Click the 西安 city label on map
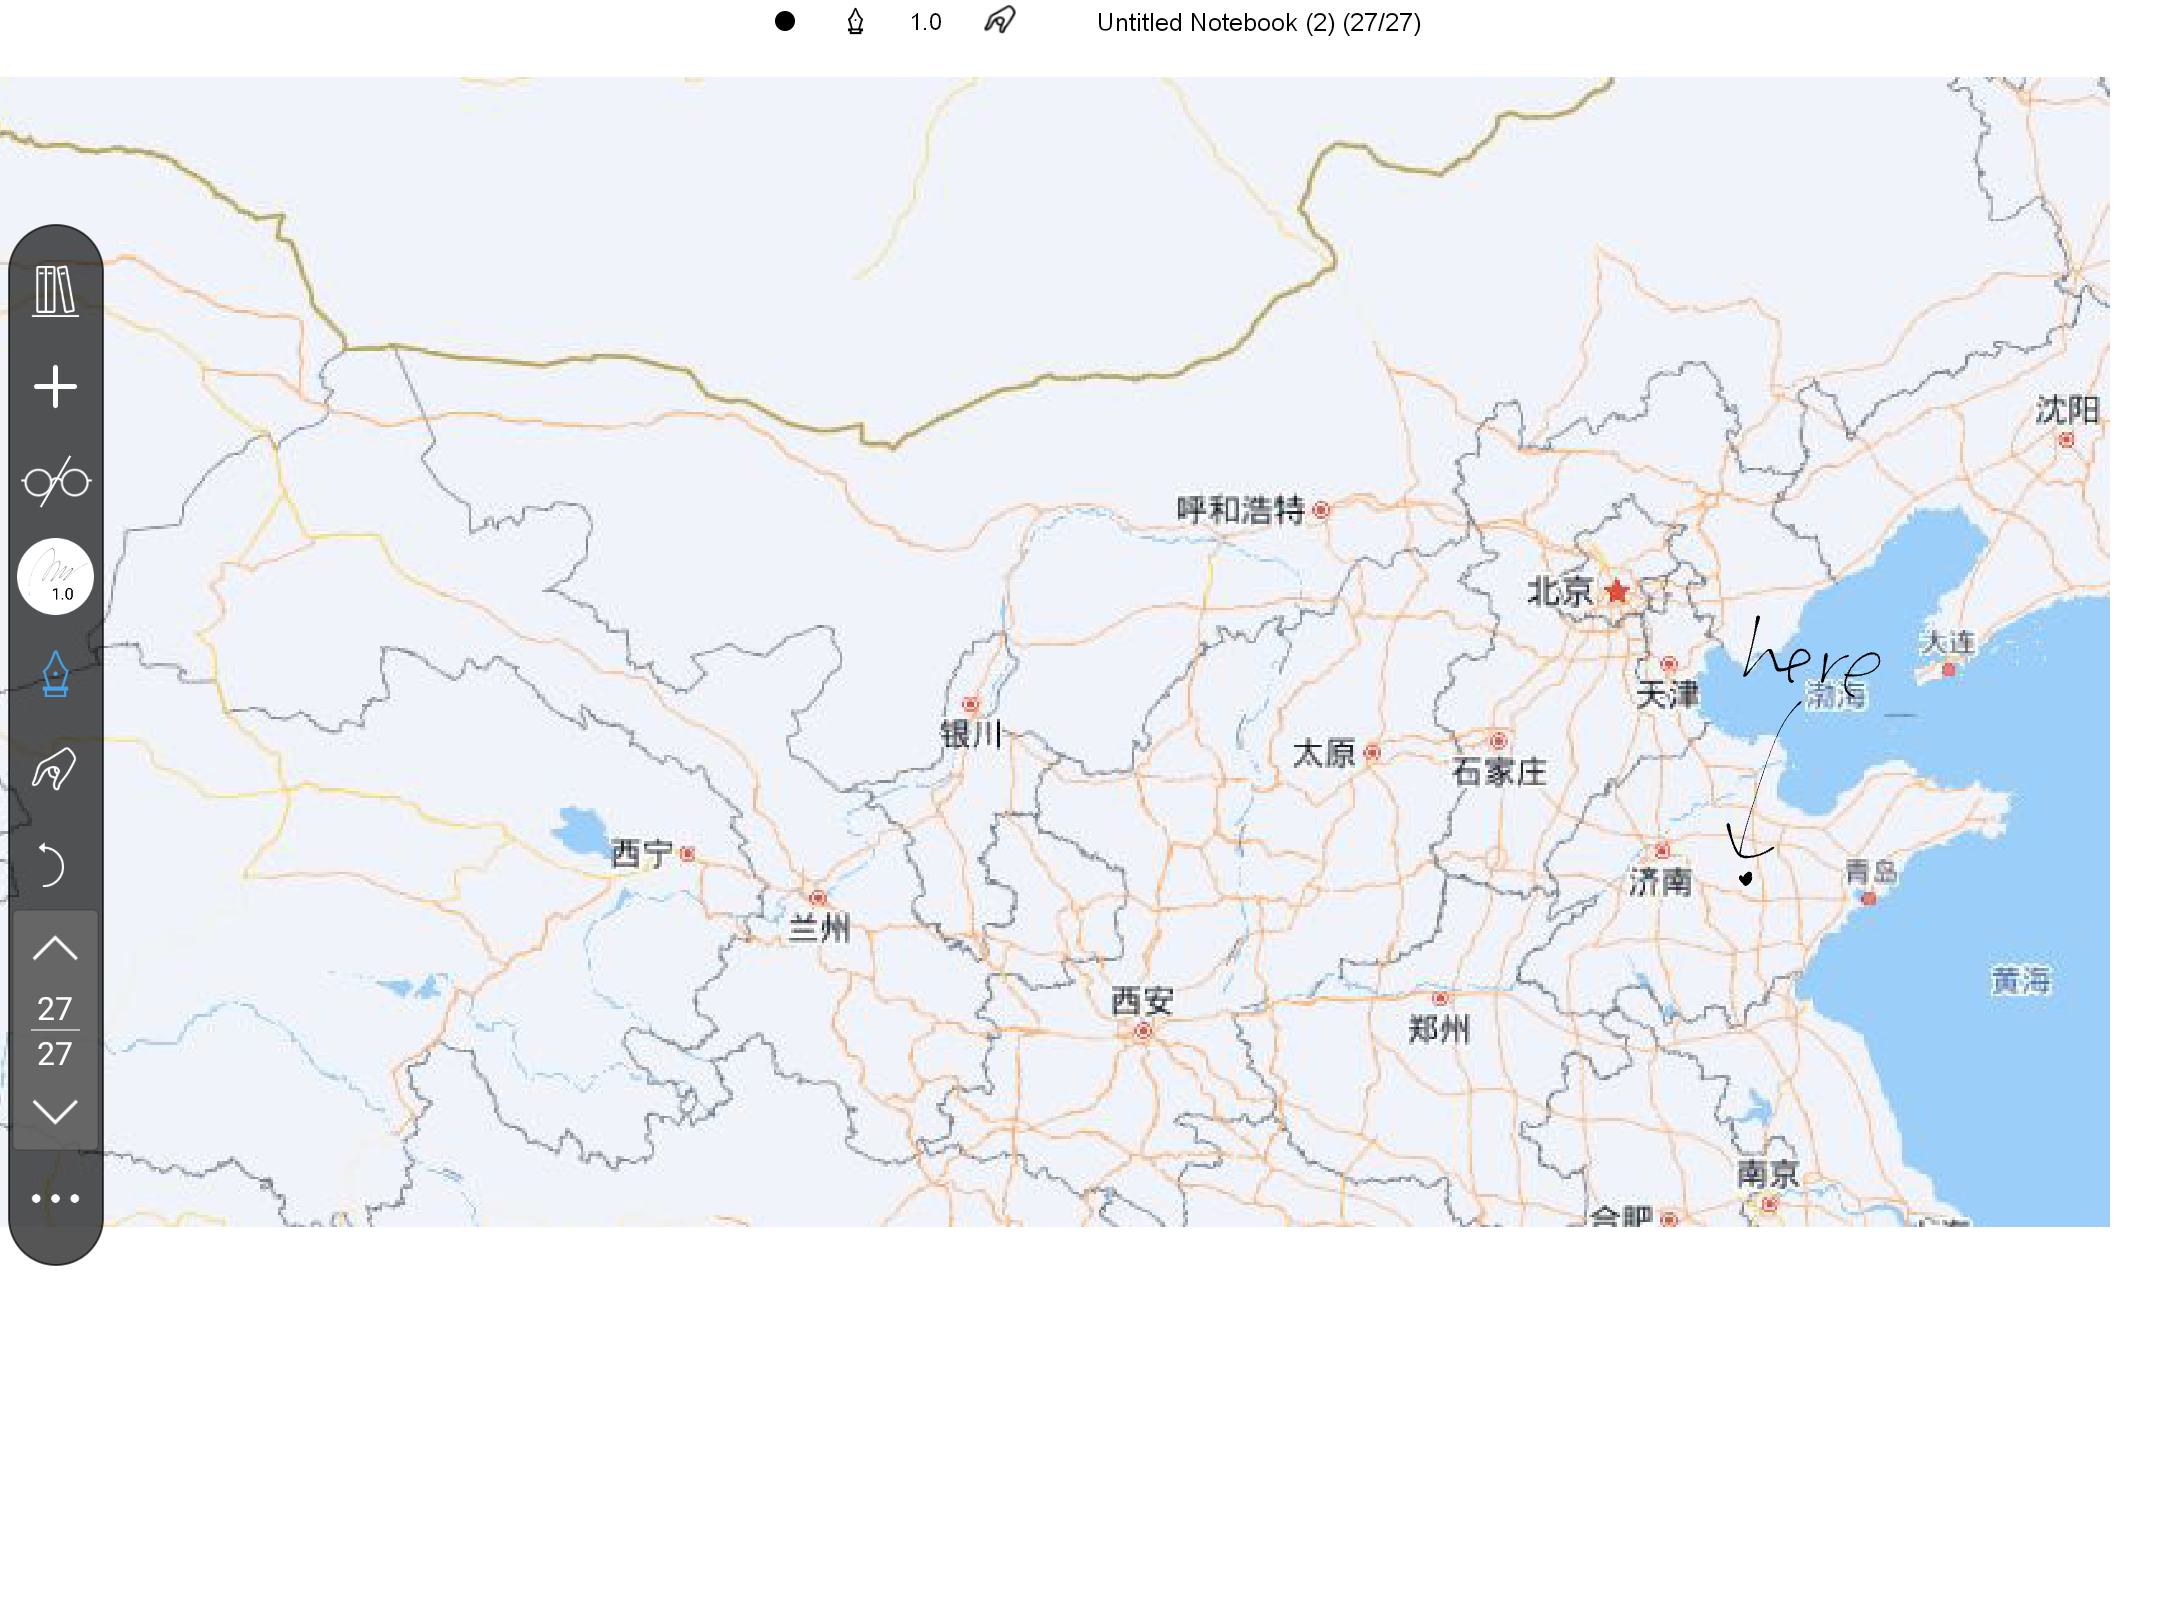The width and height of the screenshot is (2176, 1600). tap(1141, 999)
